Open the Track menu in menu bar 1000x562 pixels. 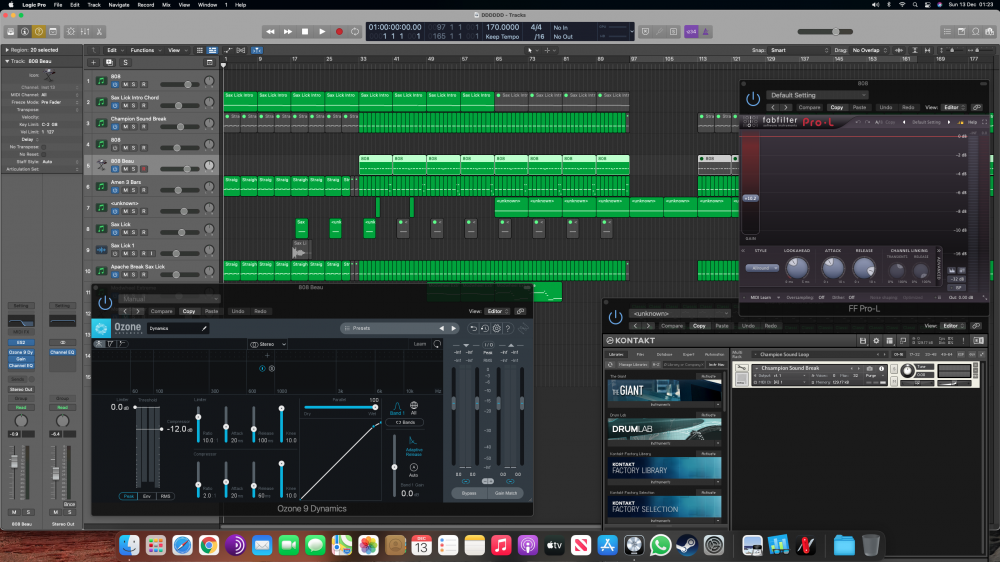tap(94, 4)
